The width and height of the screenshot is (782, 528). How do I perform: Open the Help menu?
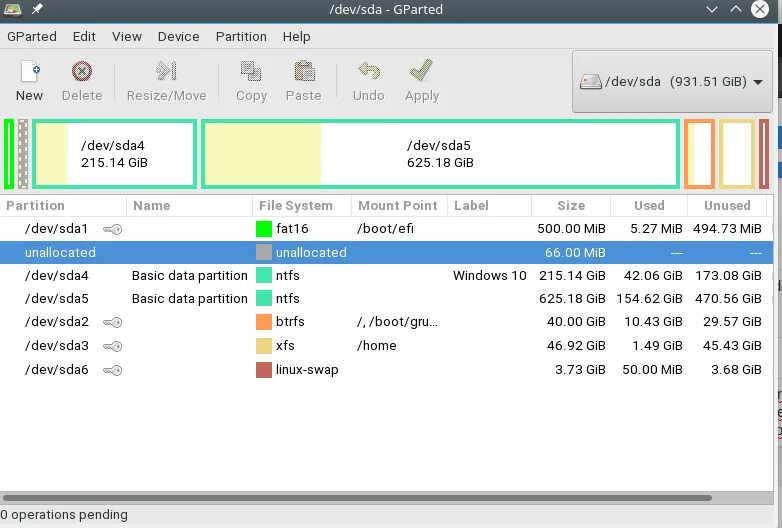[x=296, y=36]
